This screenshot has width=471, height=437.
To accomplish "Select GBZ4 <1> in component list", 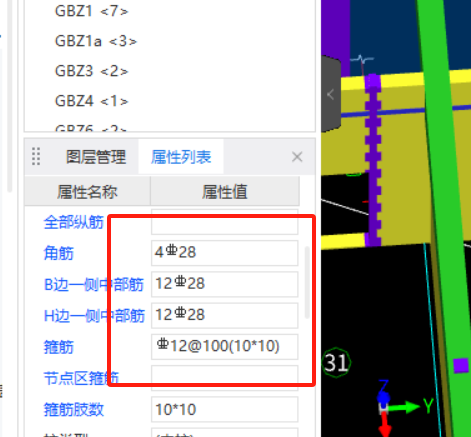I will click(x=91, y=101).
